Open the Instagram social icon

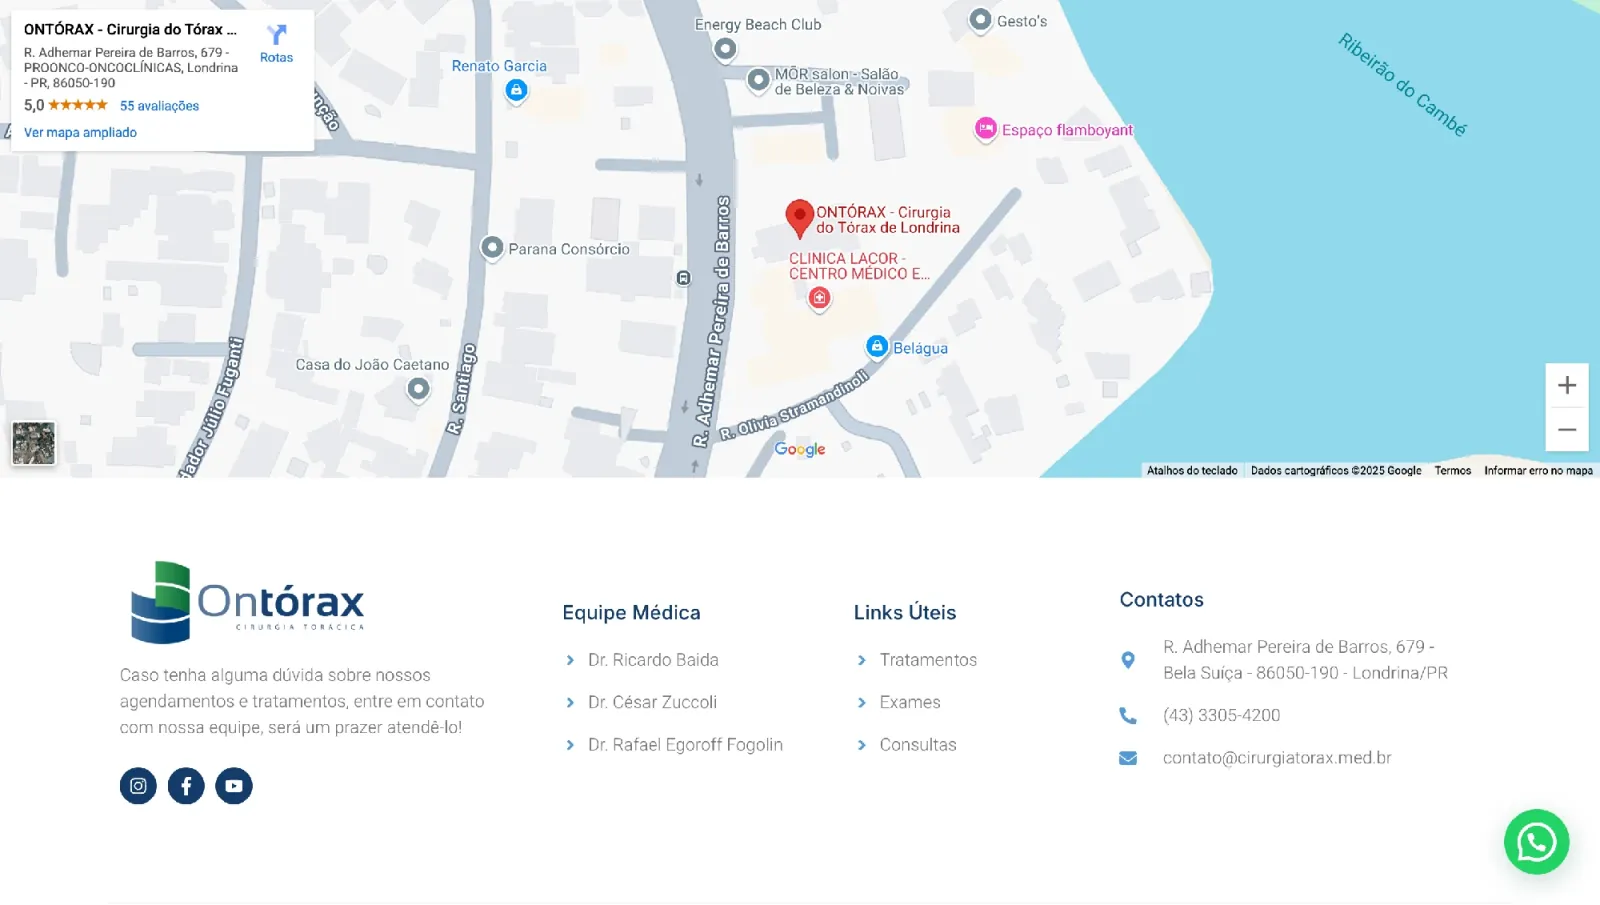click(138, 786)
